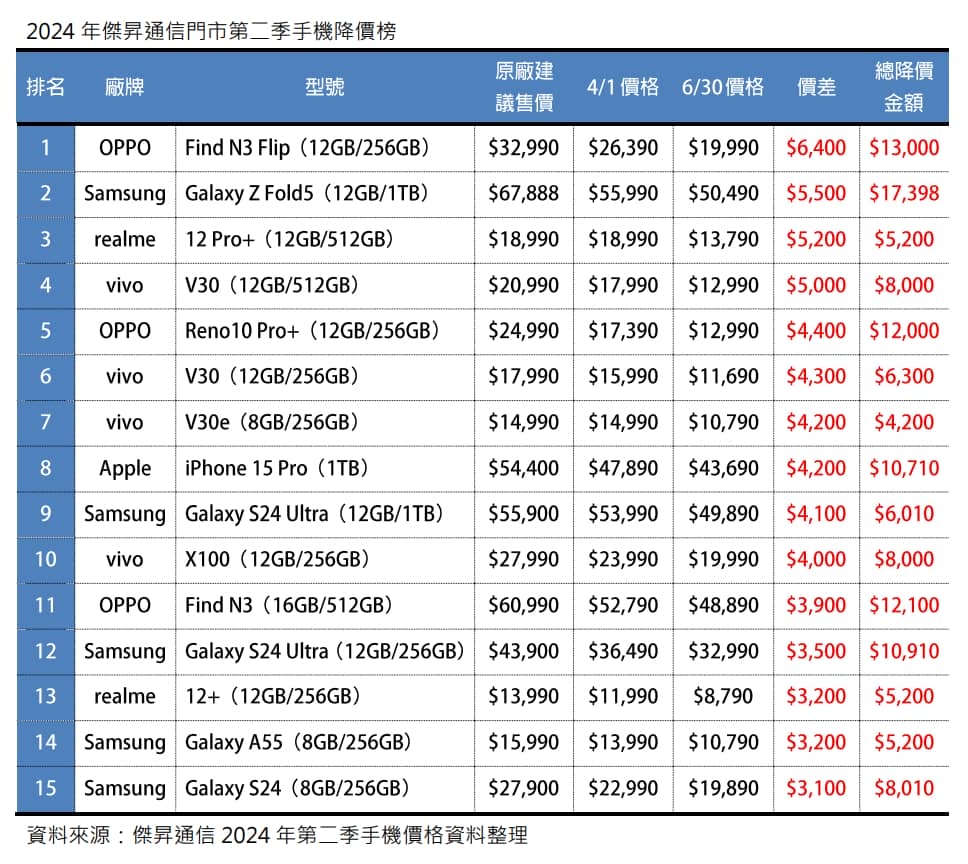Click the red $4,300 price difference

click(x=816, y=376)
